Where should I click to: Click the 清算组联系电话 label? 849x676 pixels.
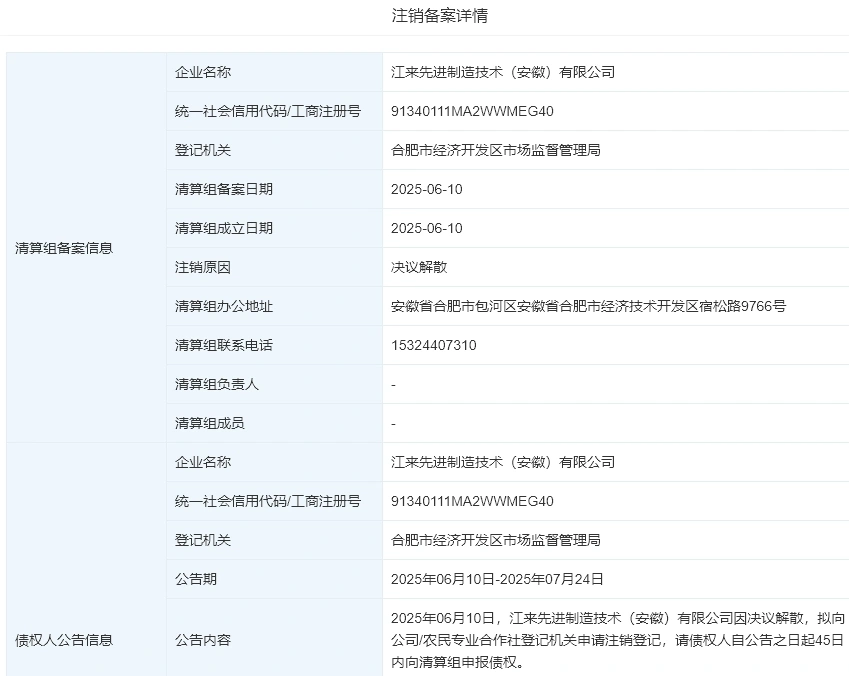click(x=224, y=345)
